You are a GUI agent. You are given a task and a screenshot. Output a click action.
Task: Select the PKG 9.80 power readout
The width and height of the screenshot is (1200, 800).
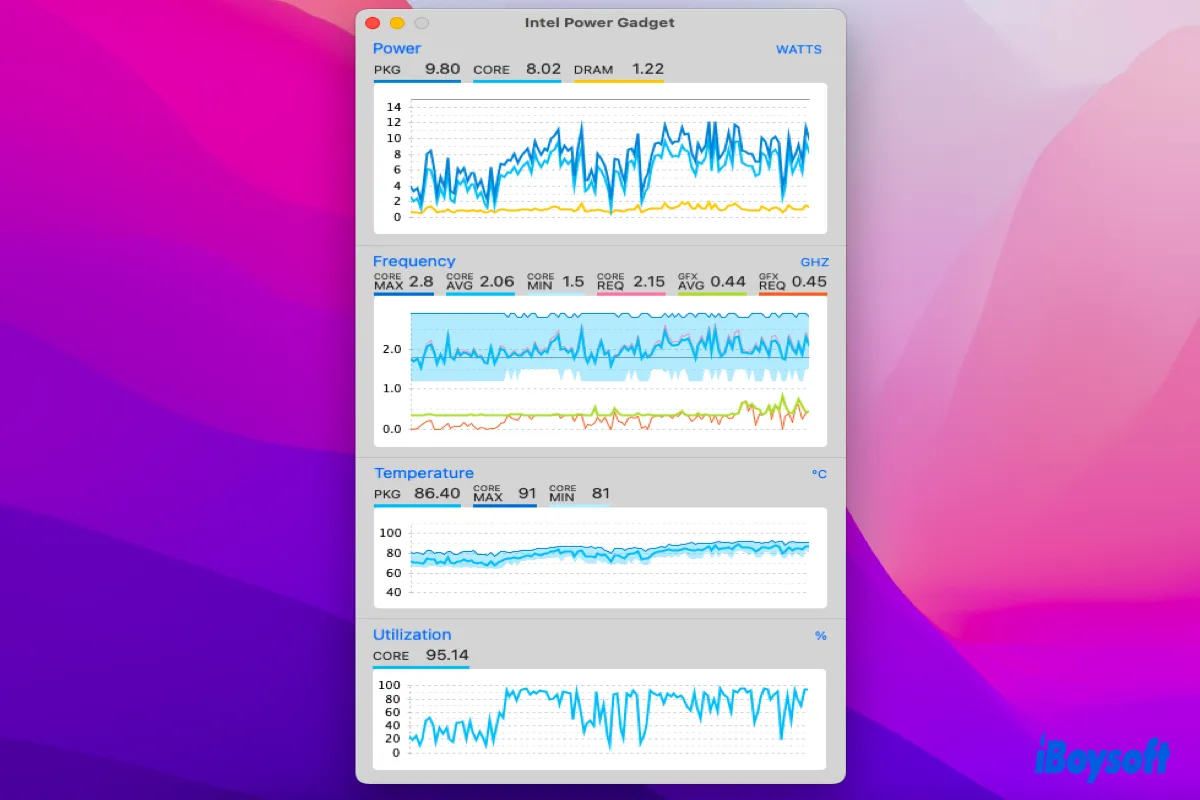[417, 70]
